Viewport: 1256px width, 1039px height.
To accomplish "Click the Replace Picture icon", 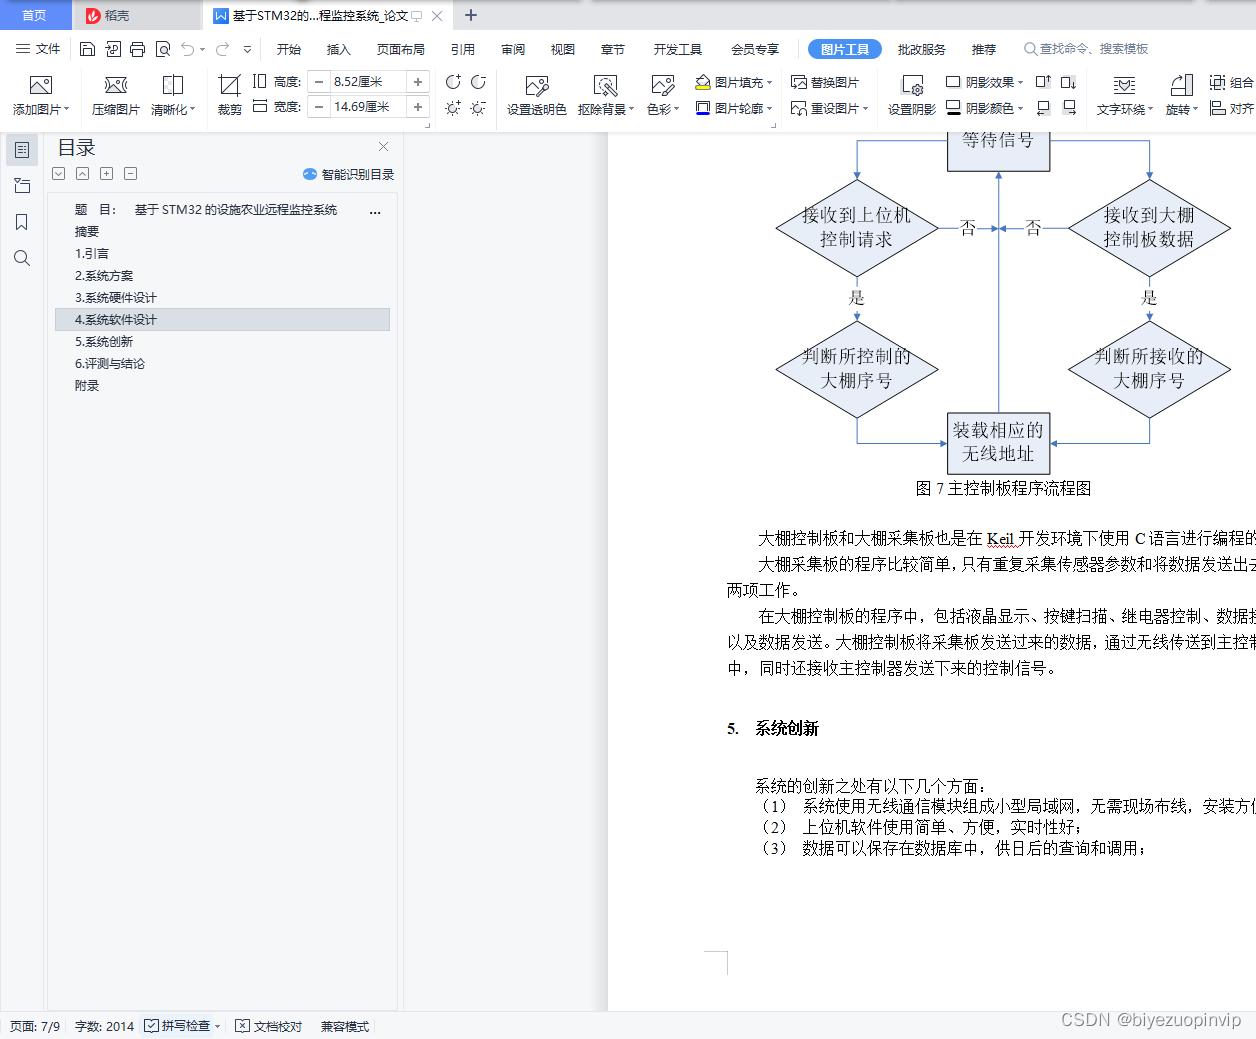I will (x=798, y=82).
